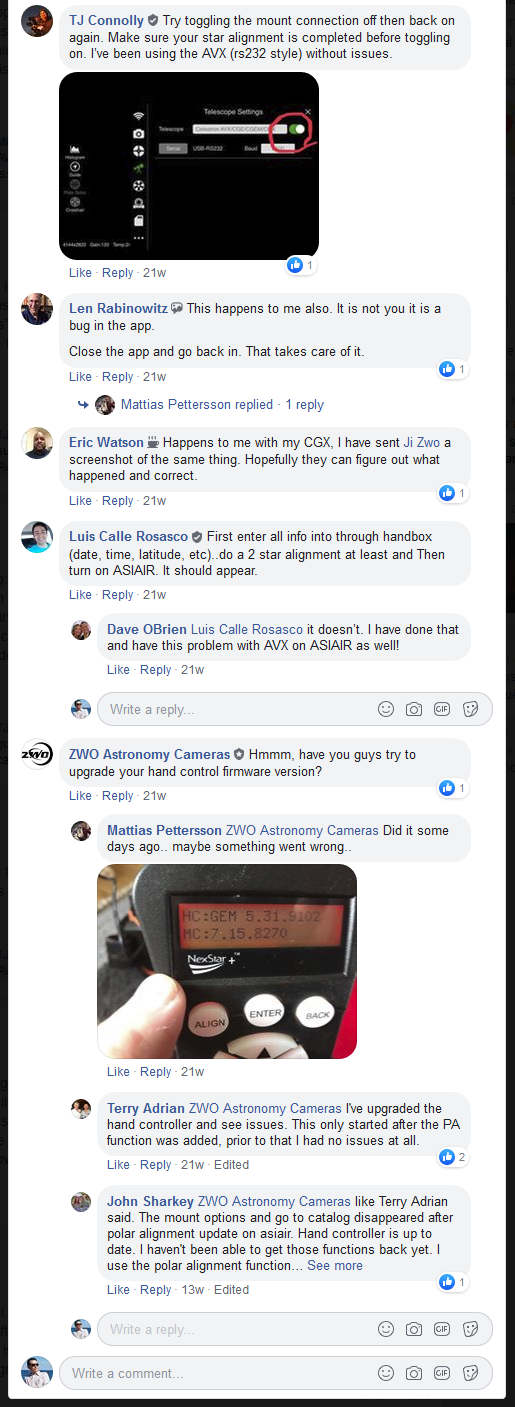
Task: Insert GIF in bottom comment box
Action: pos(442,1373)
